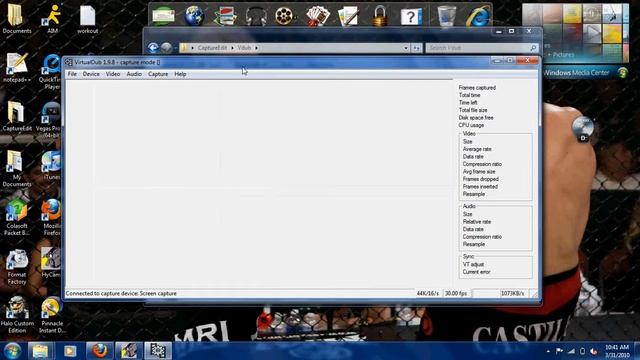Click the Relative rate label in the Audio group
640x360 pixels.
(x=477, y=222)
